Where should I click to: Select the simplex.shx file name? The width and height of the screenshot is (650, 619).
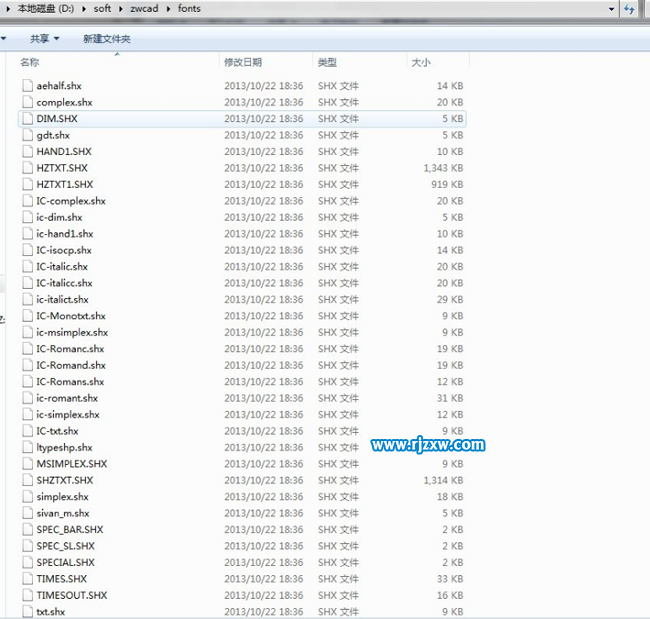click(x=62, y=496)
